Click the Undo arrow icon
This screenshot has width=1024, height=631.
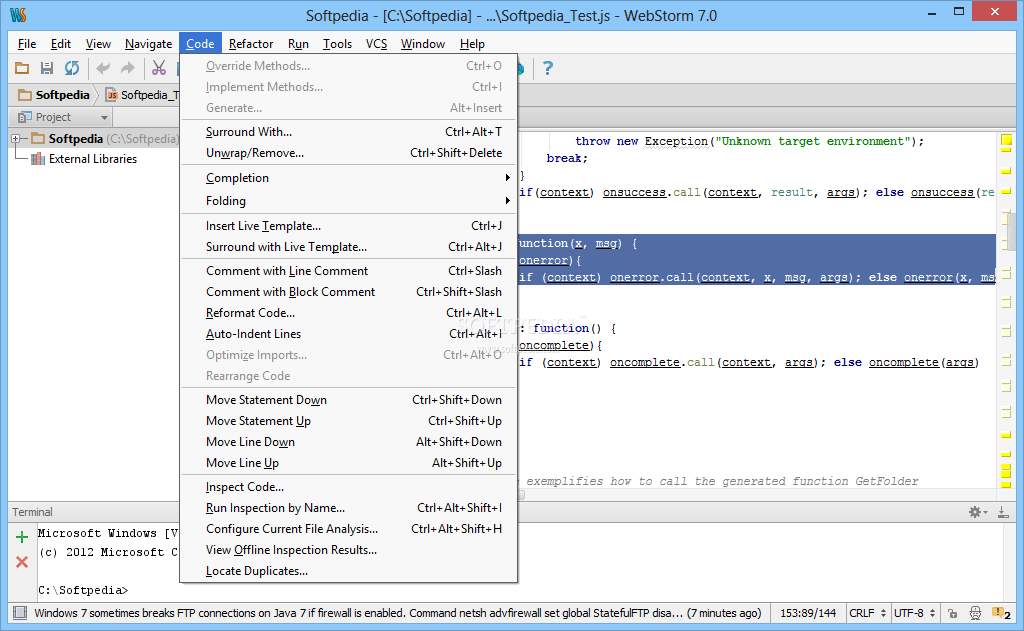tap(103, 68)
